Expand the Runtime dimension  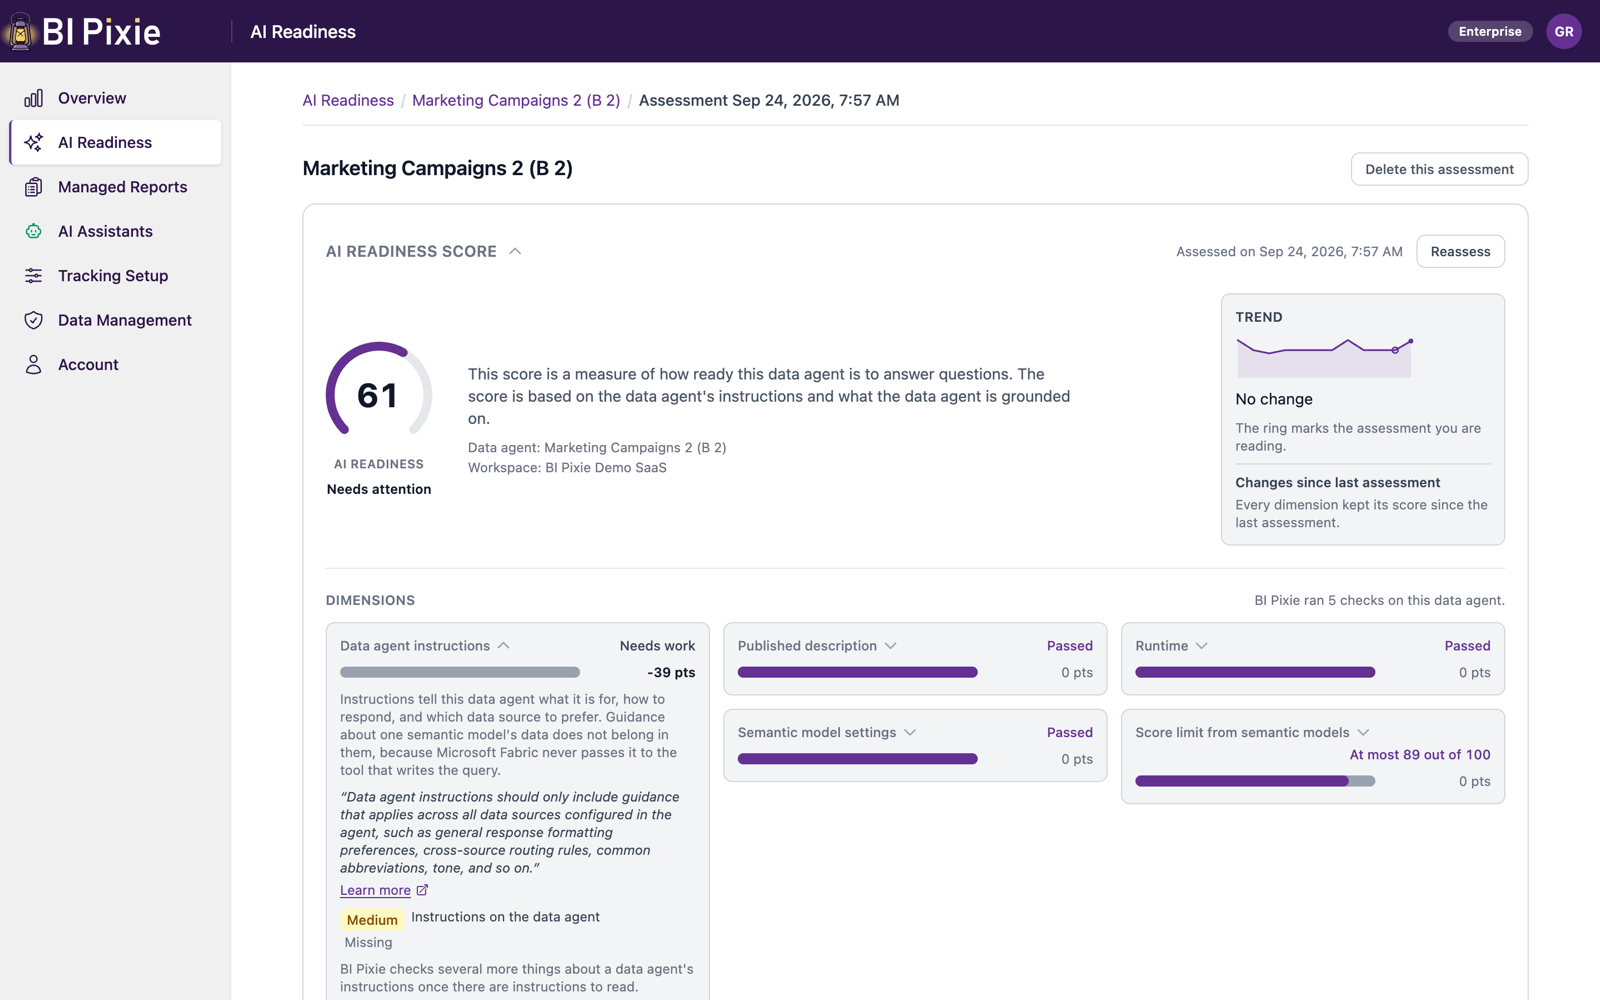coord(1202,646)
